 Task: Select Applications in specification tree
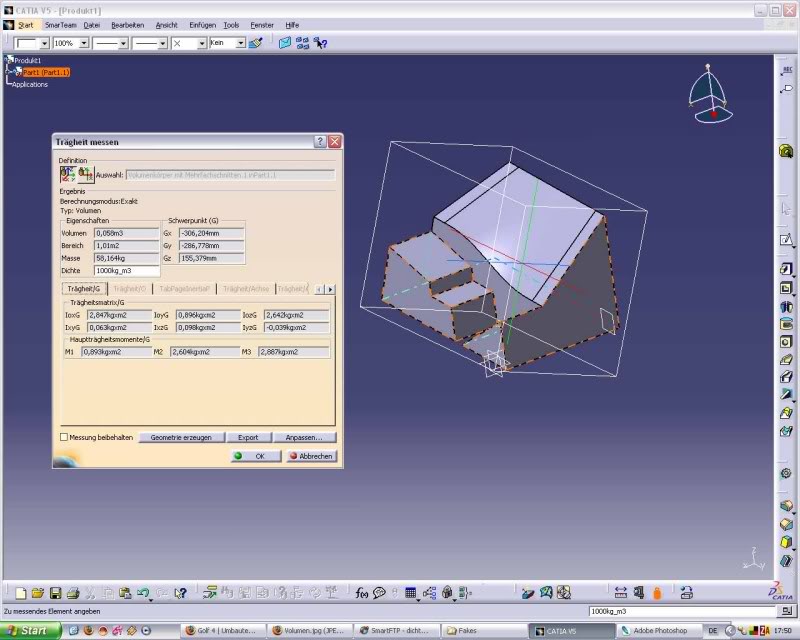coord(30,85)
